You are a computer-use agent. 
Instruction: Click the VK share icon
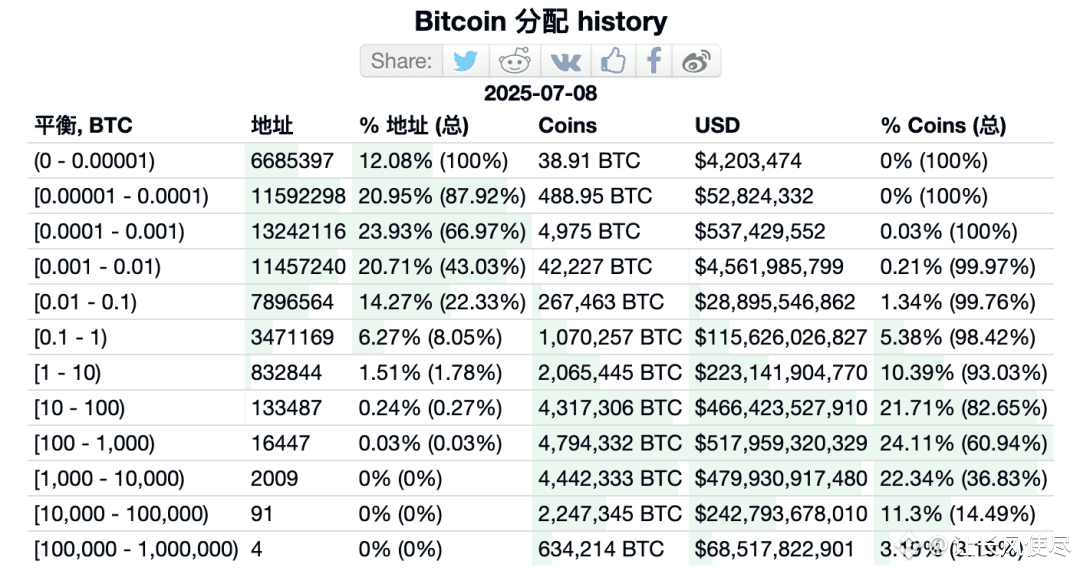point(565,61)
